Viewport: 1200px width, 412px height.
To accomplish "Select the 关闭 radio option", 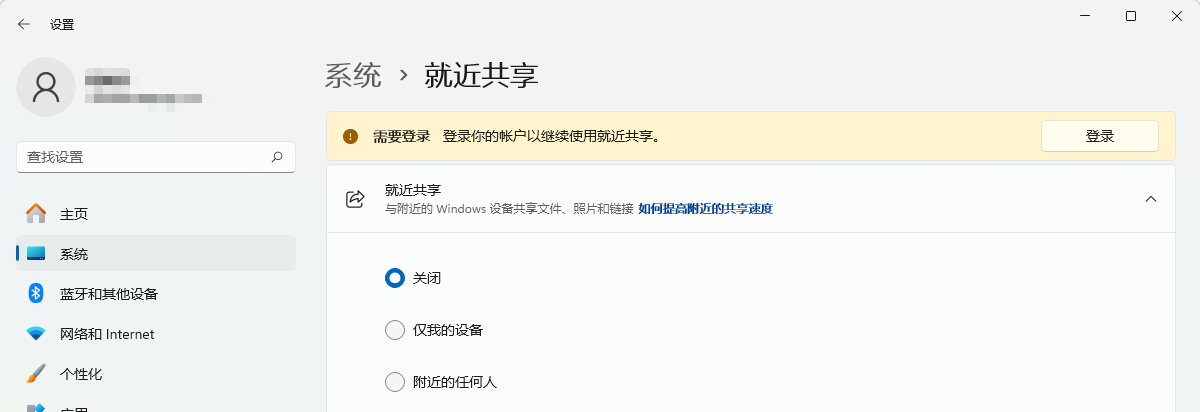I will pos(394,278).
